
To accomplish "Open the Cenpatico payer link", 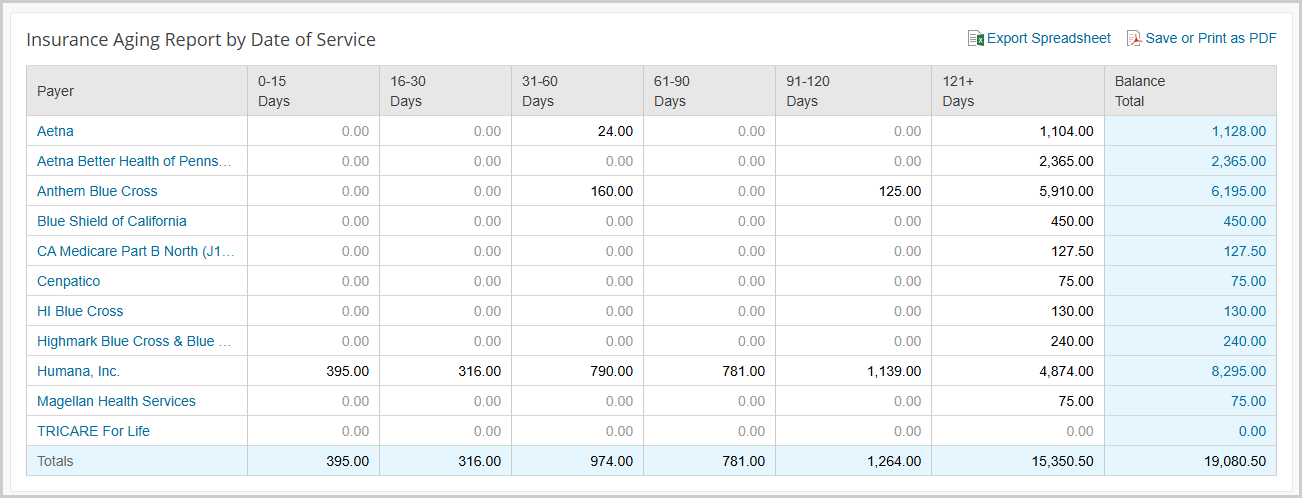I will [x=68, y=281].
